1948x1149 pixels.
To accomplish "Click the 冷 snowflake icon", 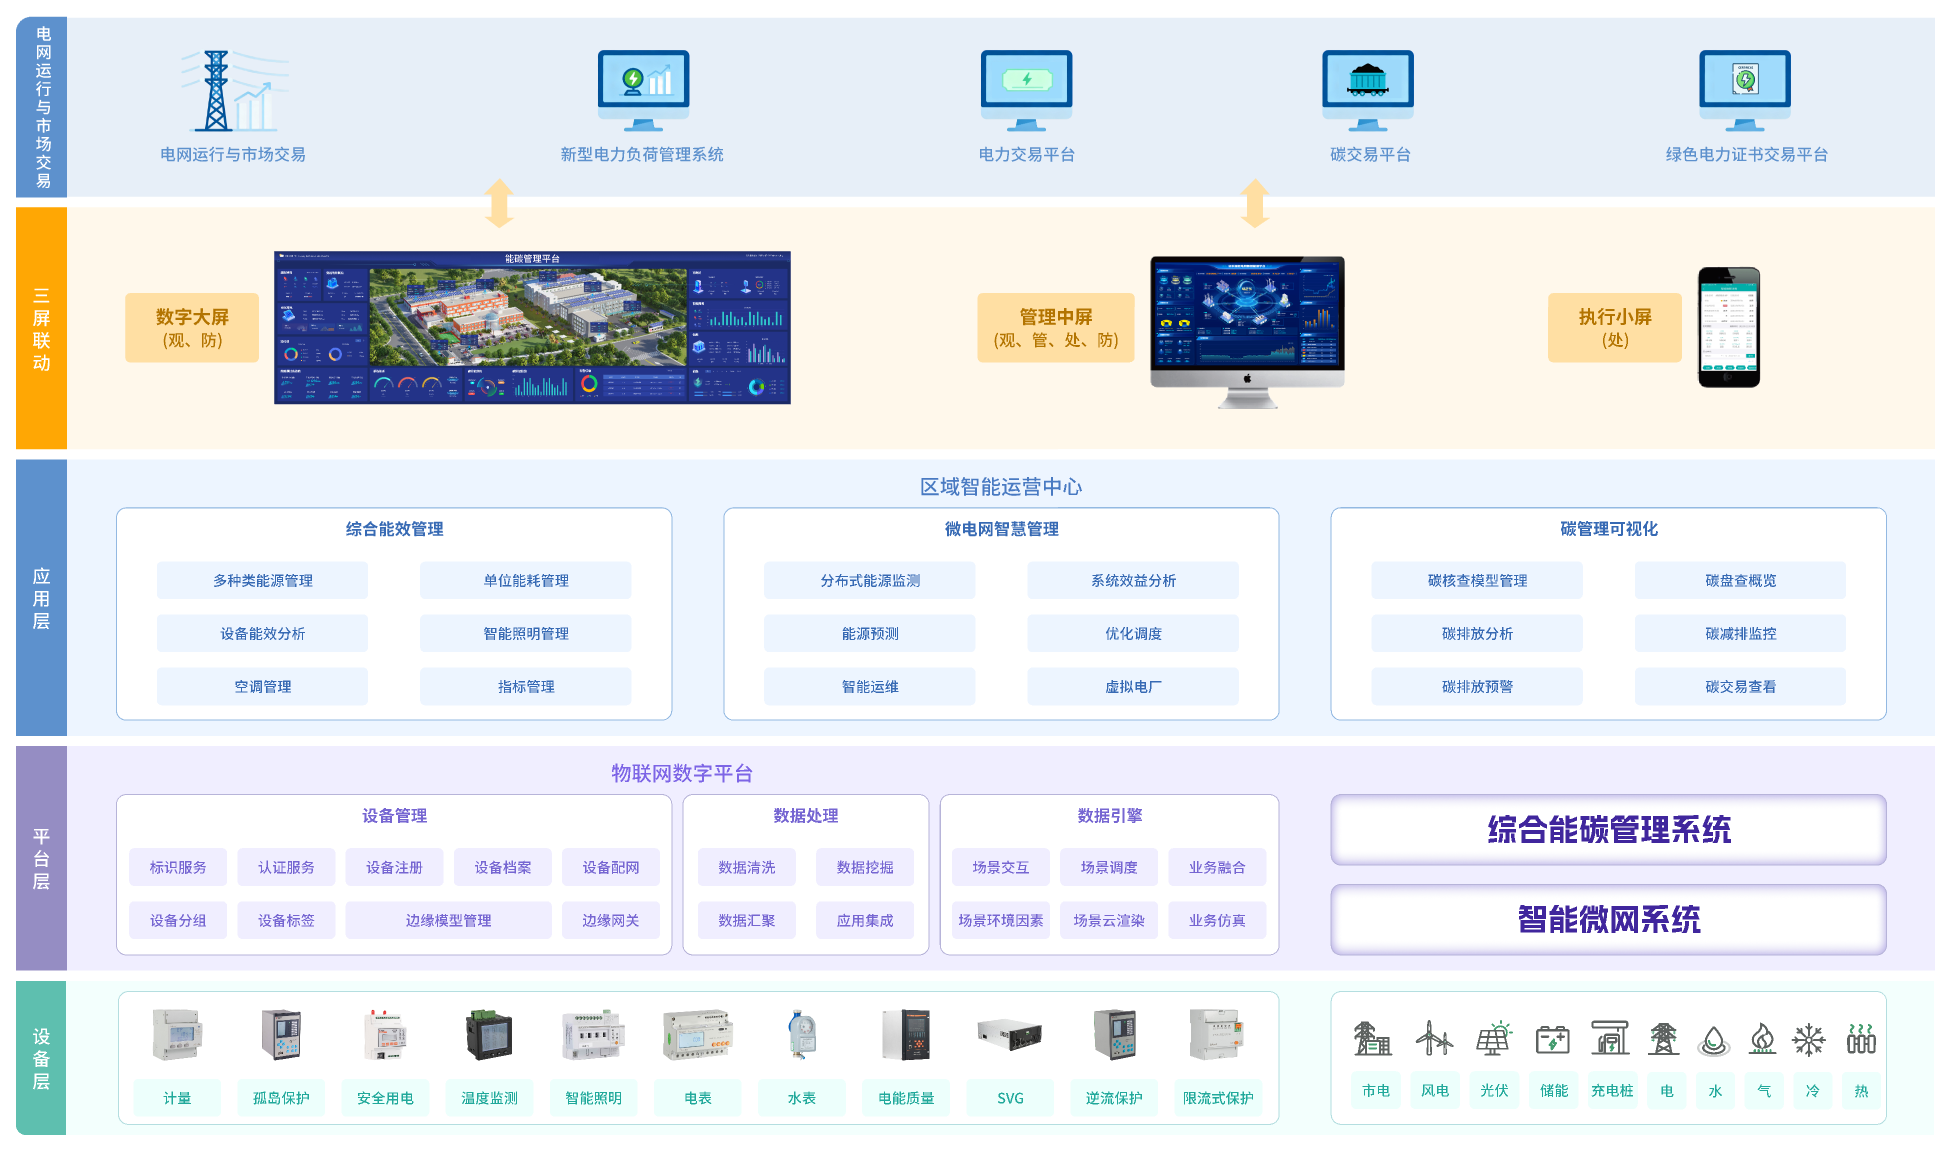I will click(1808, 1040).
